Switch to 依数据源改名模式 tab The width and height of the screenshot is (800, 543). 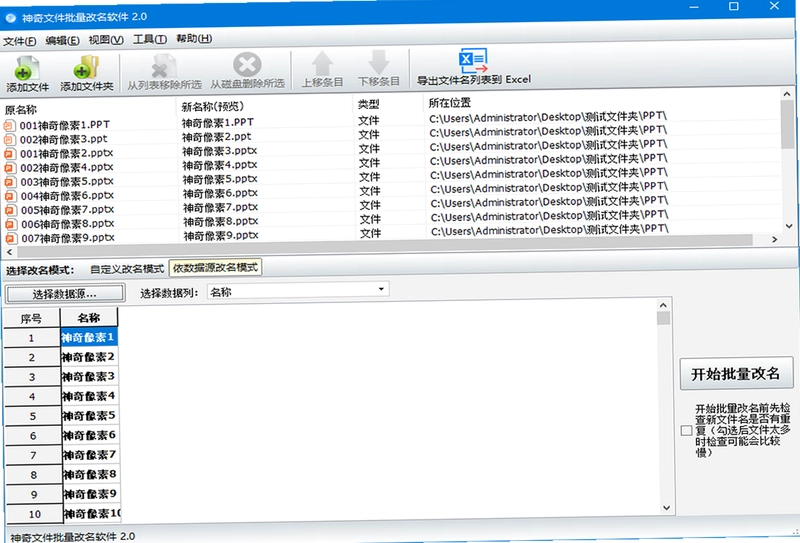(x=215, y=267)
